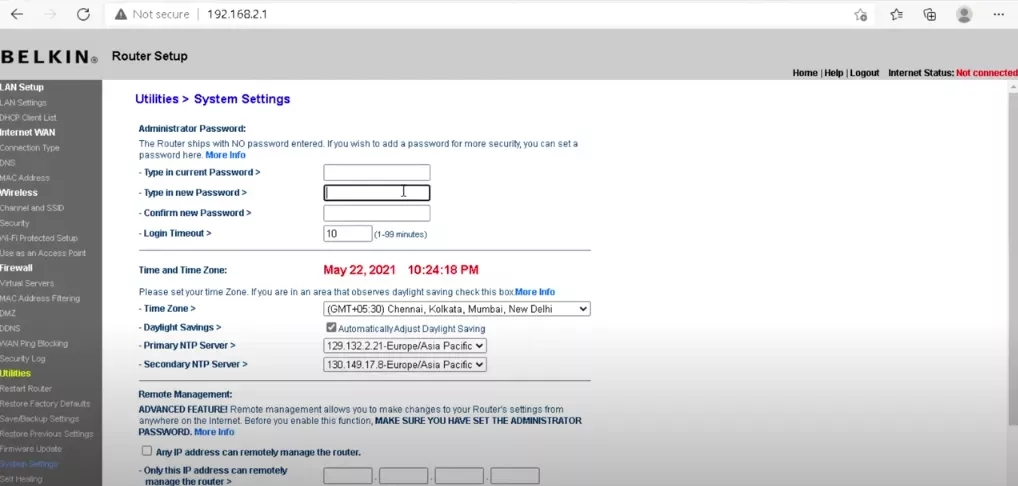The image size is (1018, 486).
Task: Open Save/Backup Settings in the sidebar
Action: [x=40, y=419]
